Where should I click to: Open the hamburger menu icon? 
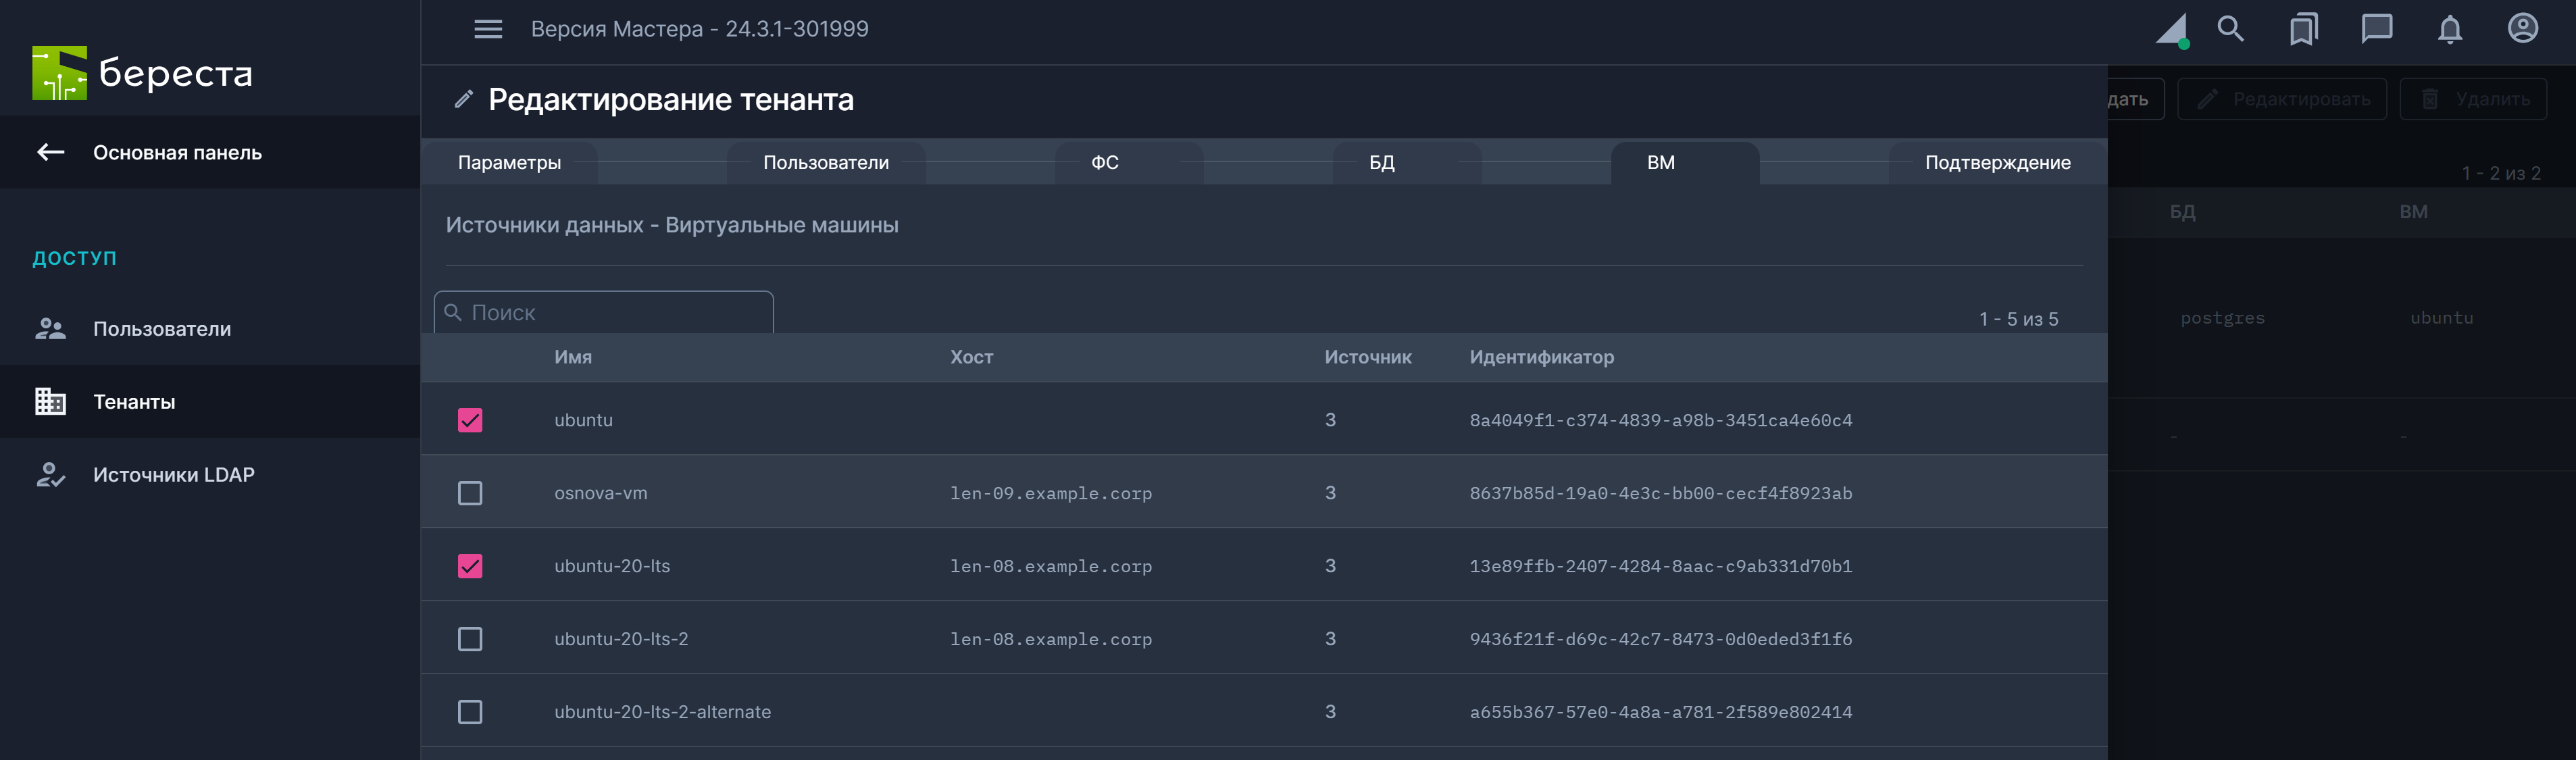tap(488, 29)
